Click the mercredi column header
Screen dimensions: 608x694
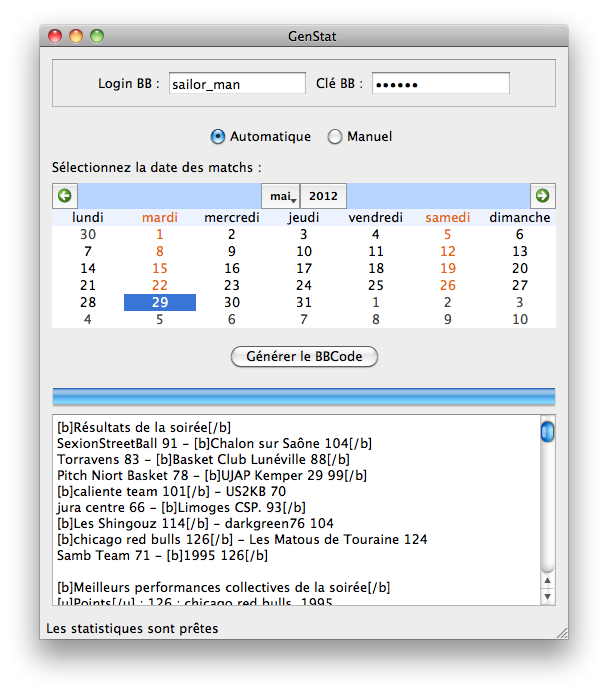click(x=232, y=217)
